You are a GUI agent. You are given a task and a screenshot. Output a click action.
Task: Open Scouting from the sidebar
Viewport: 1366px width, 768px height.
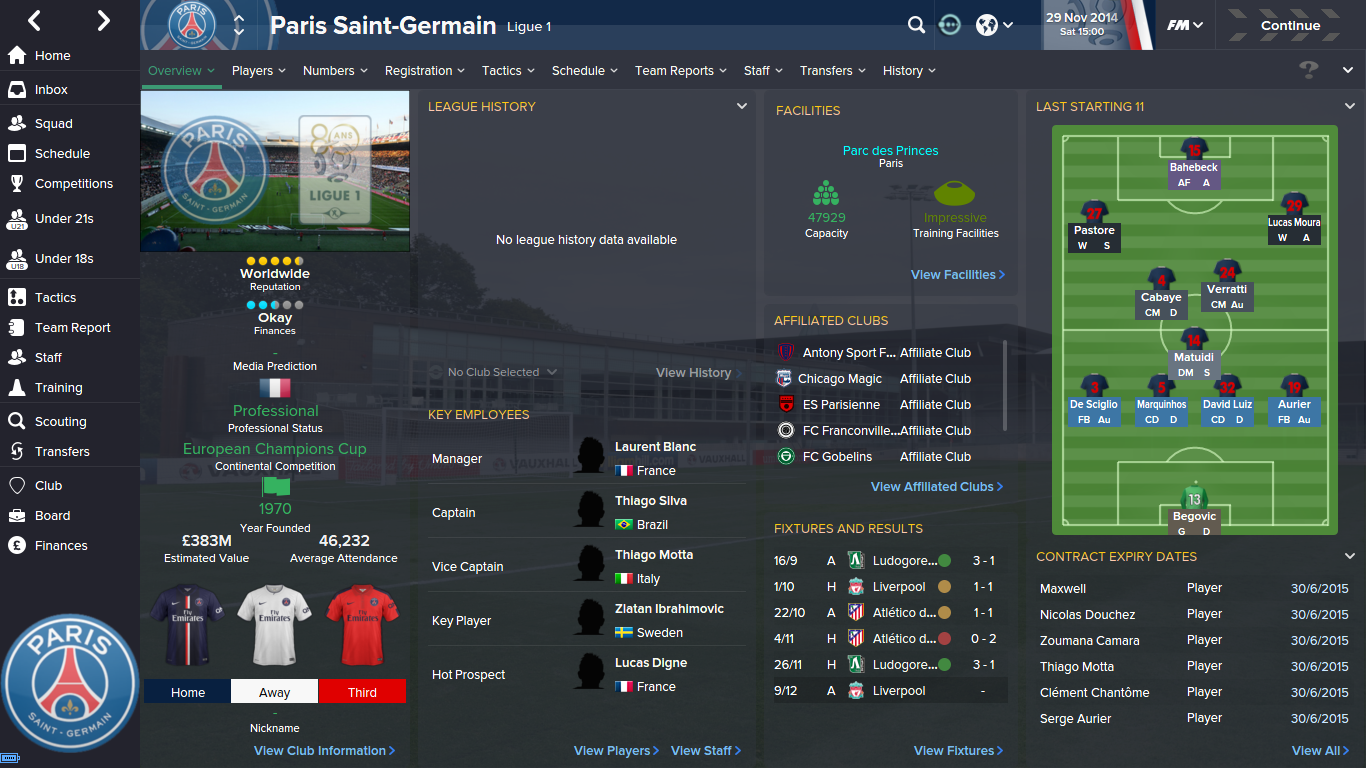[60, 422]
